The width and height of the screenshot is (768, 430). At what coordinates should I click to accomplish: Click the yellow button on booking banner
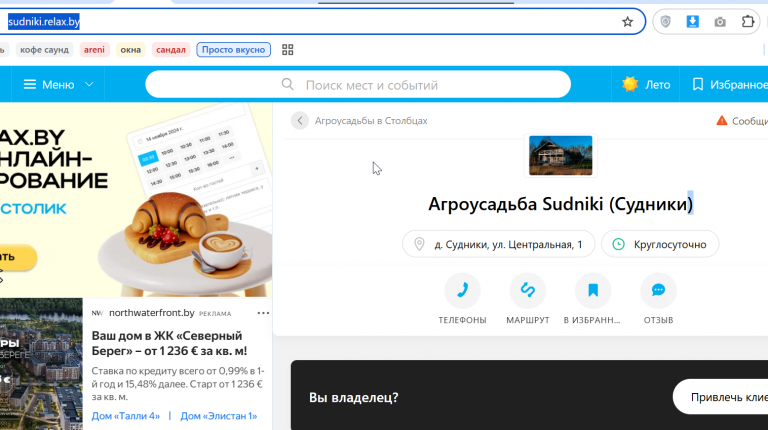18,257
